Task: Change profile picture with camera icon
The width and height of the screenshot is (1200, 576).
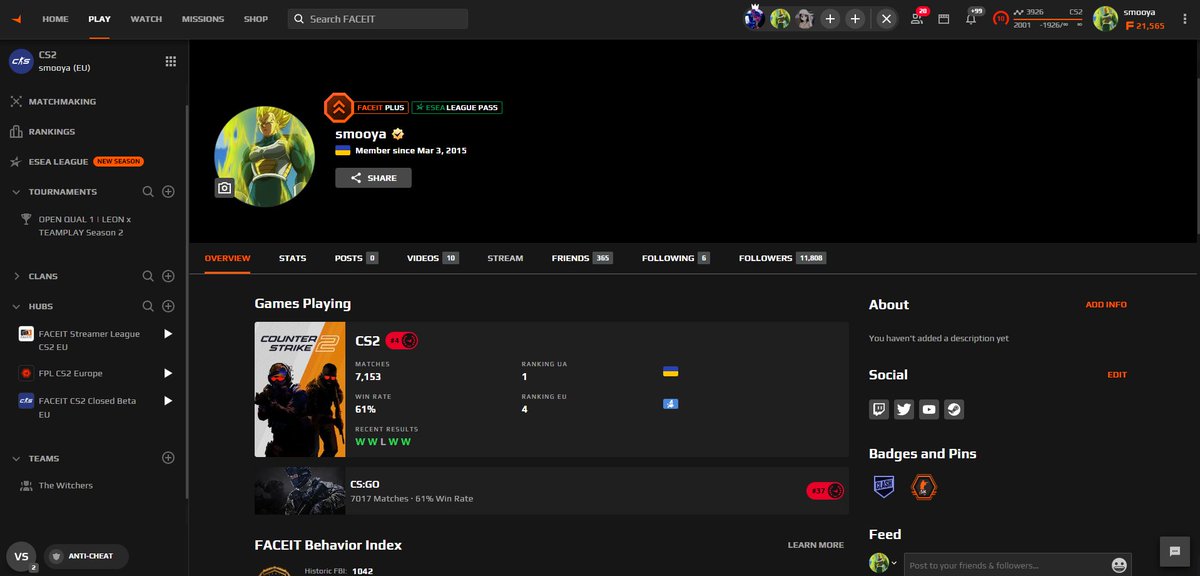Action: (225, 188)
